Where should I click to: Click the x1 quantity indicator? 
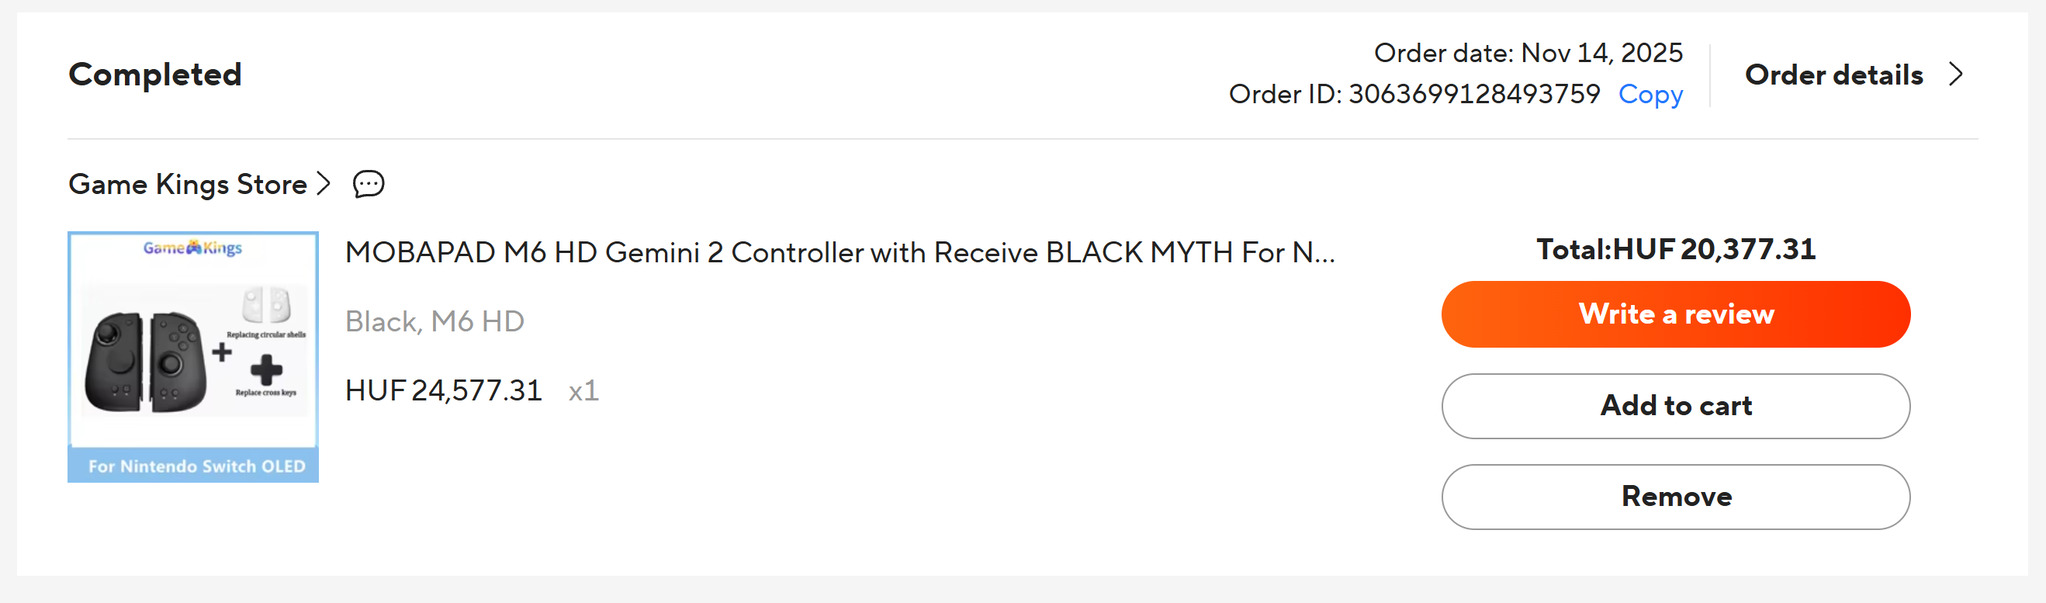coord(583,390)
